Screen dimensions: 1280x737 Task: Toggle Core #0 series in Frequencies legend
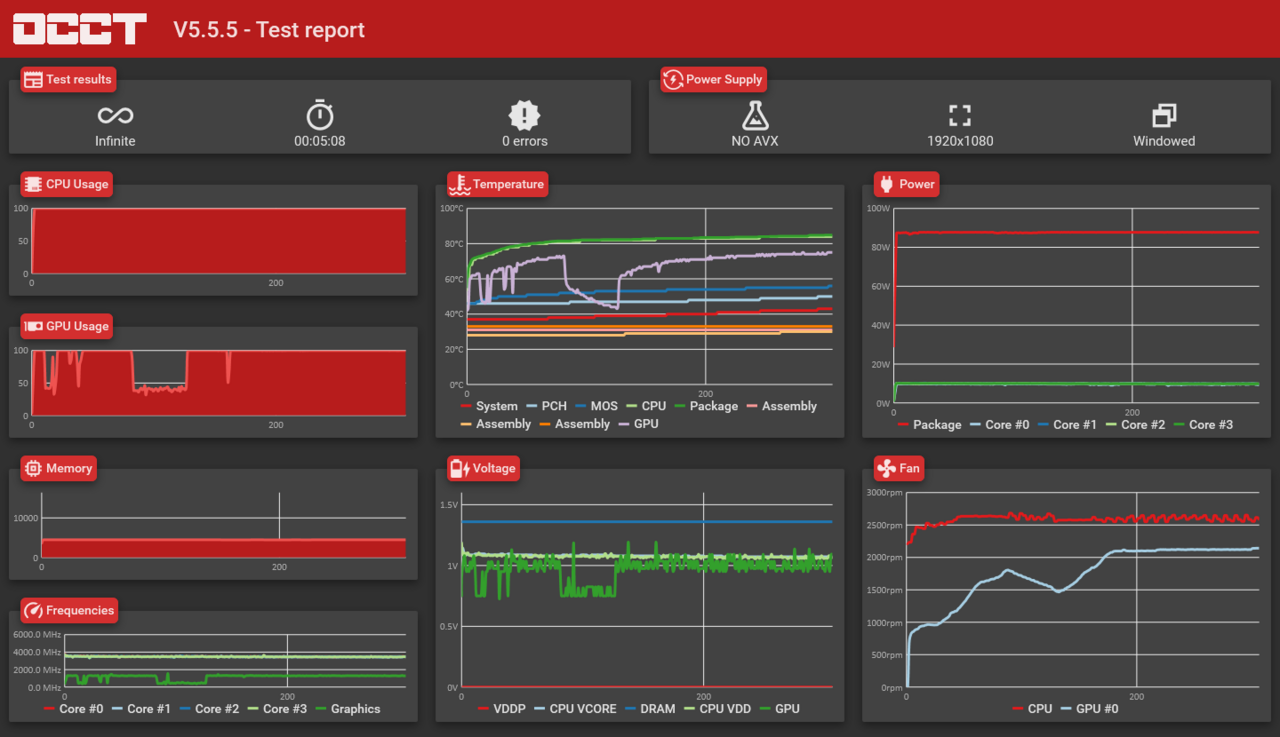point(73,708)
